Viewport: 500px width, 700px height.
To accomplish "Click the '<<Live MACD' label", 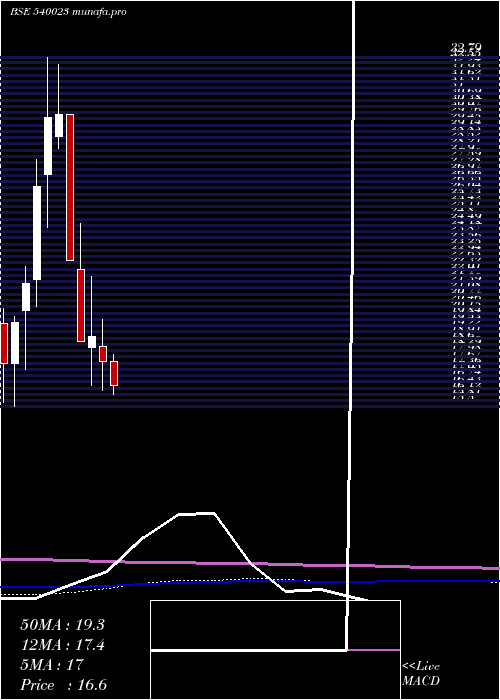I will 421,673.
